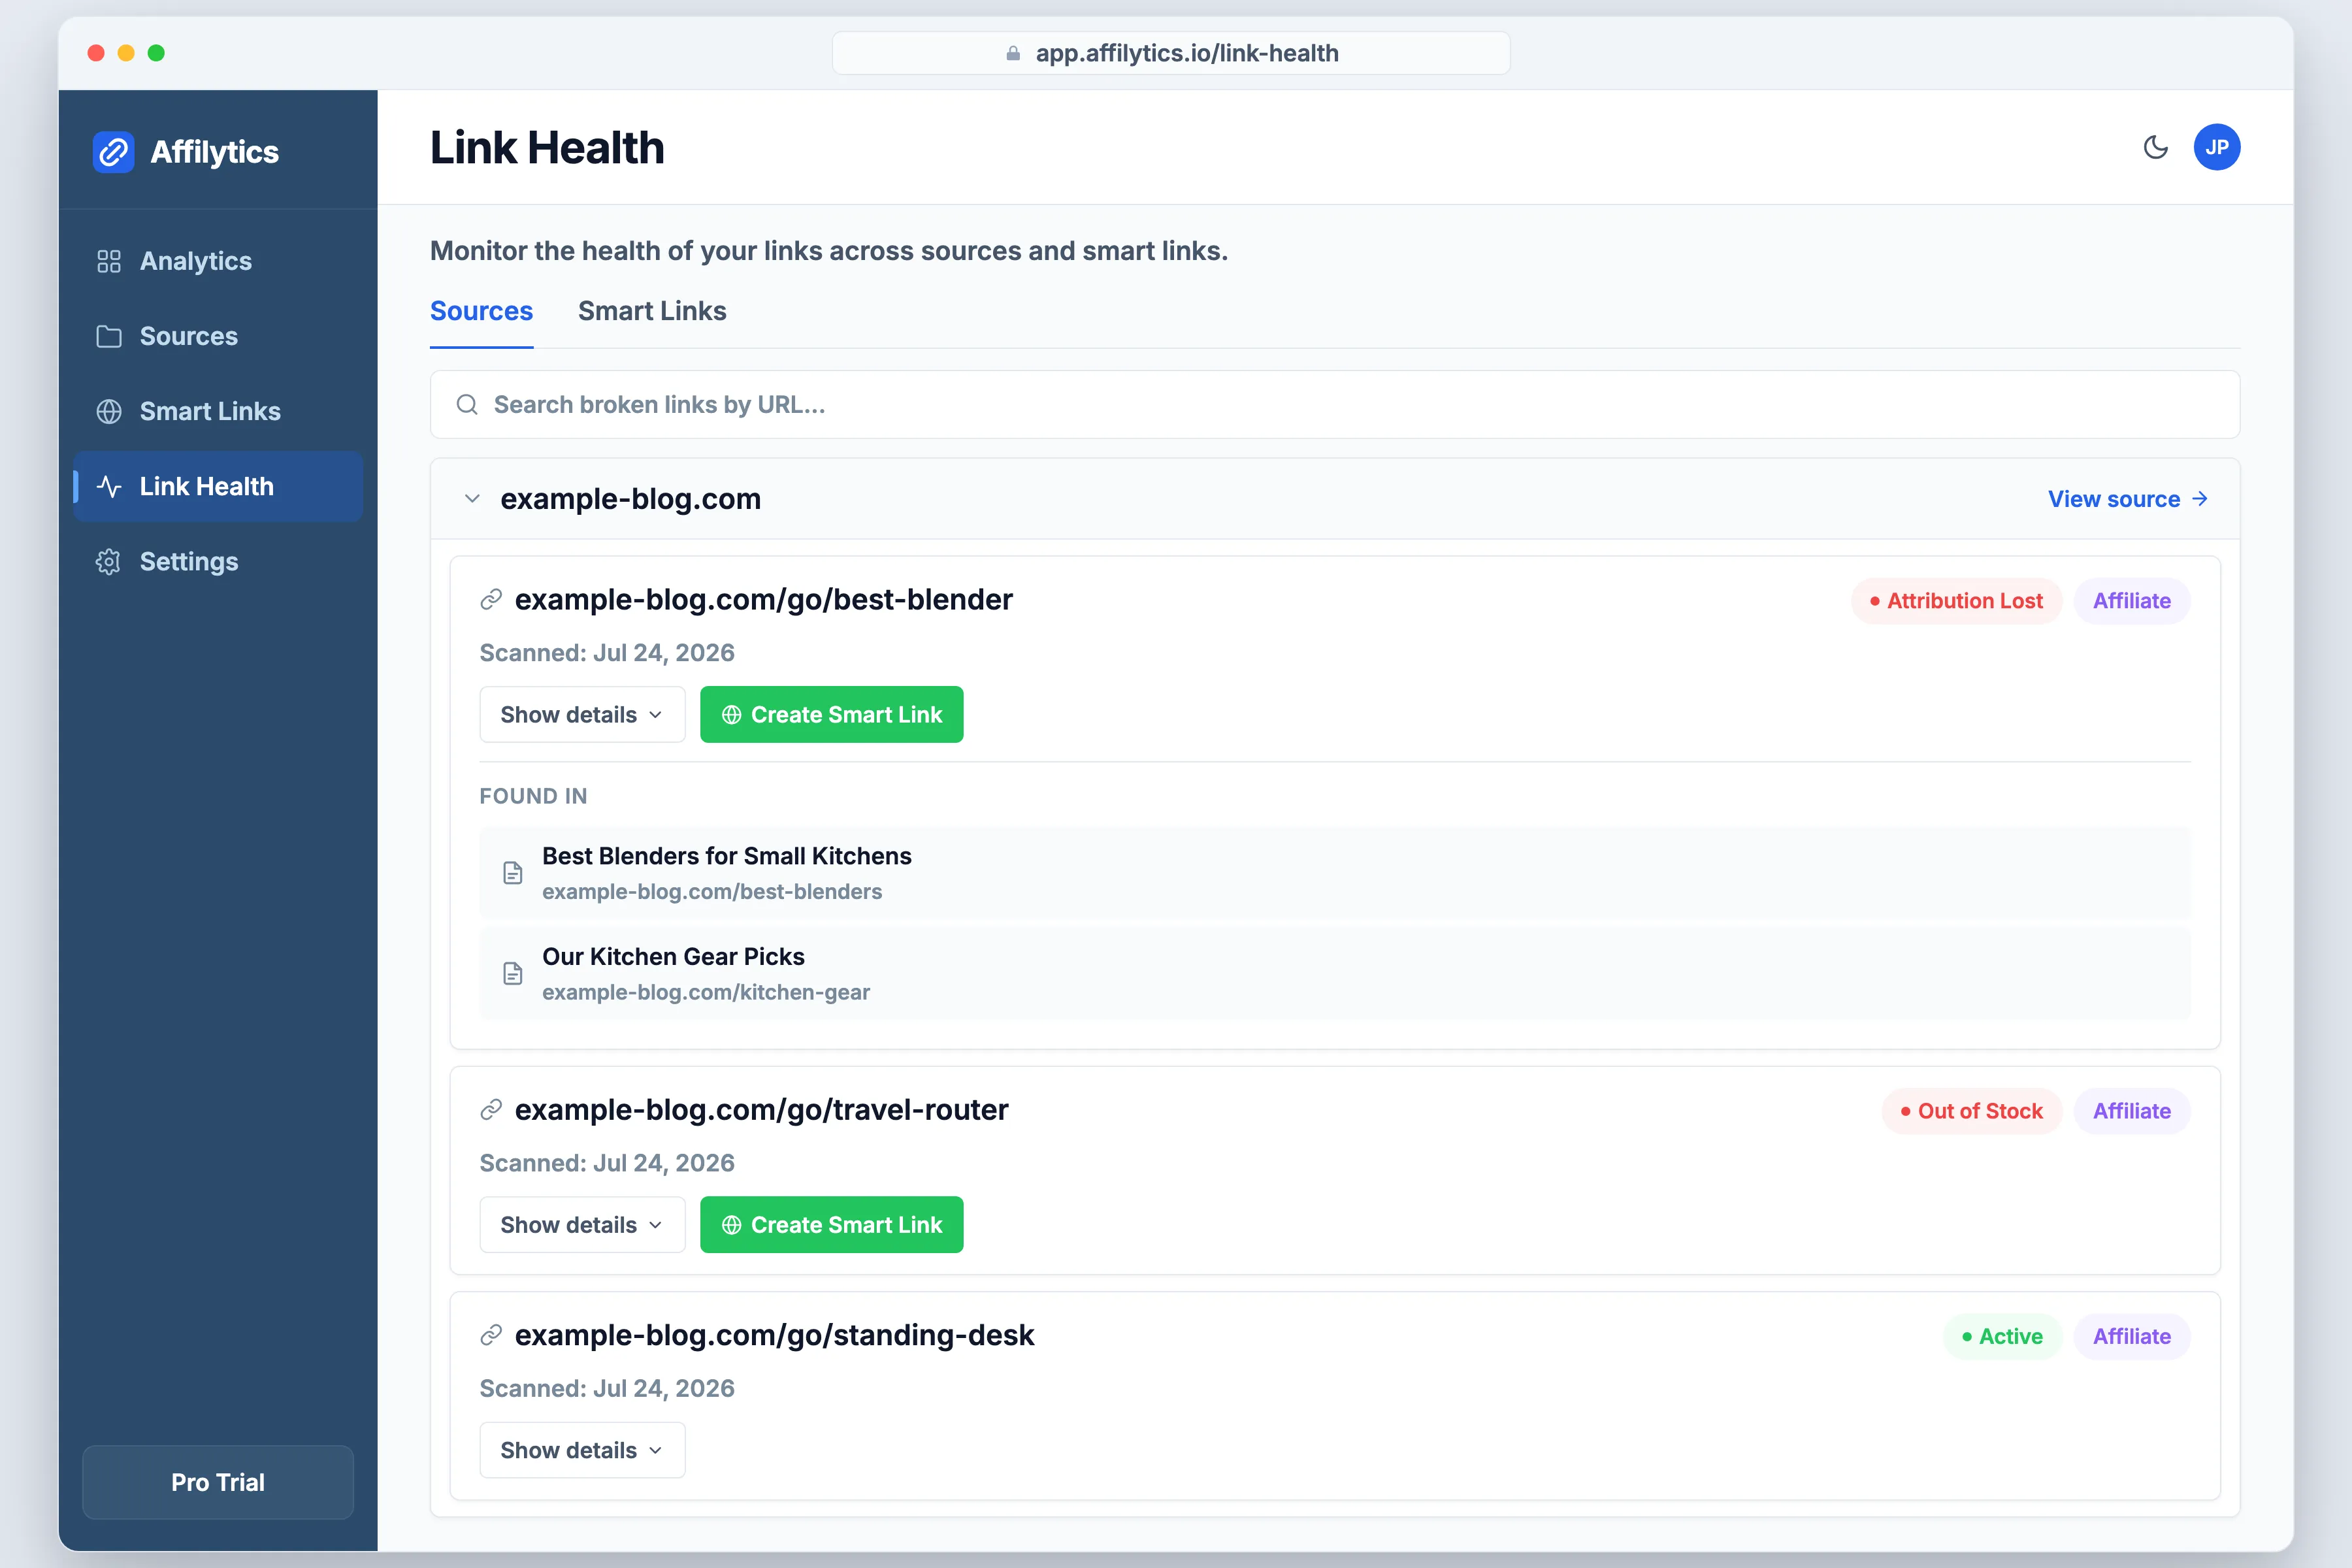The width and height of the screenshot is (2352, 1568).
Task: Open Sources from the sidebar
Action: [218, 336]
